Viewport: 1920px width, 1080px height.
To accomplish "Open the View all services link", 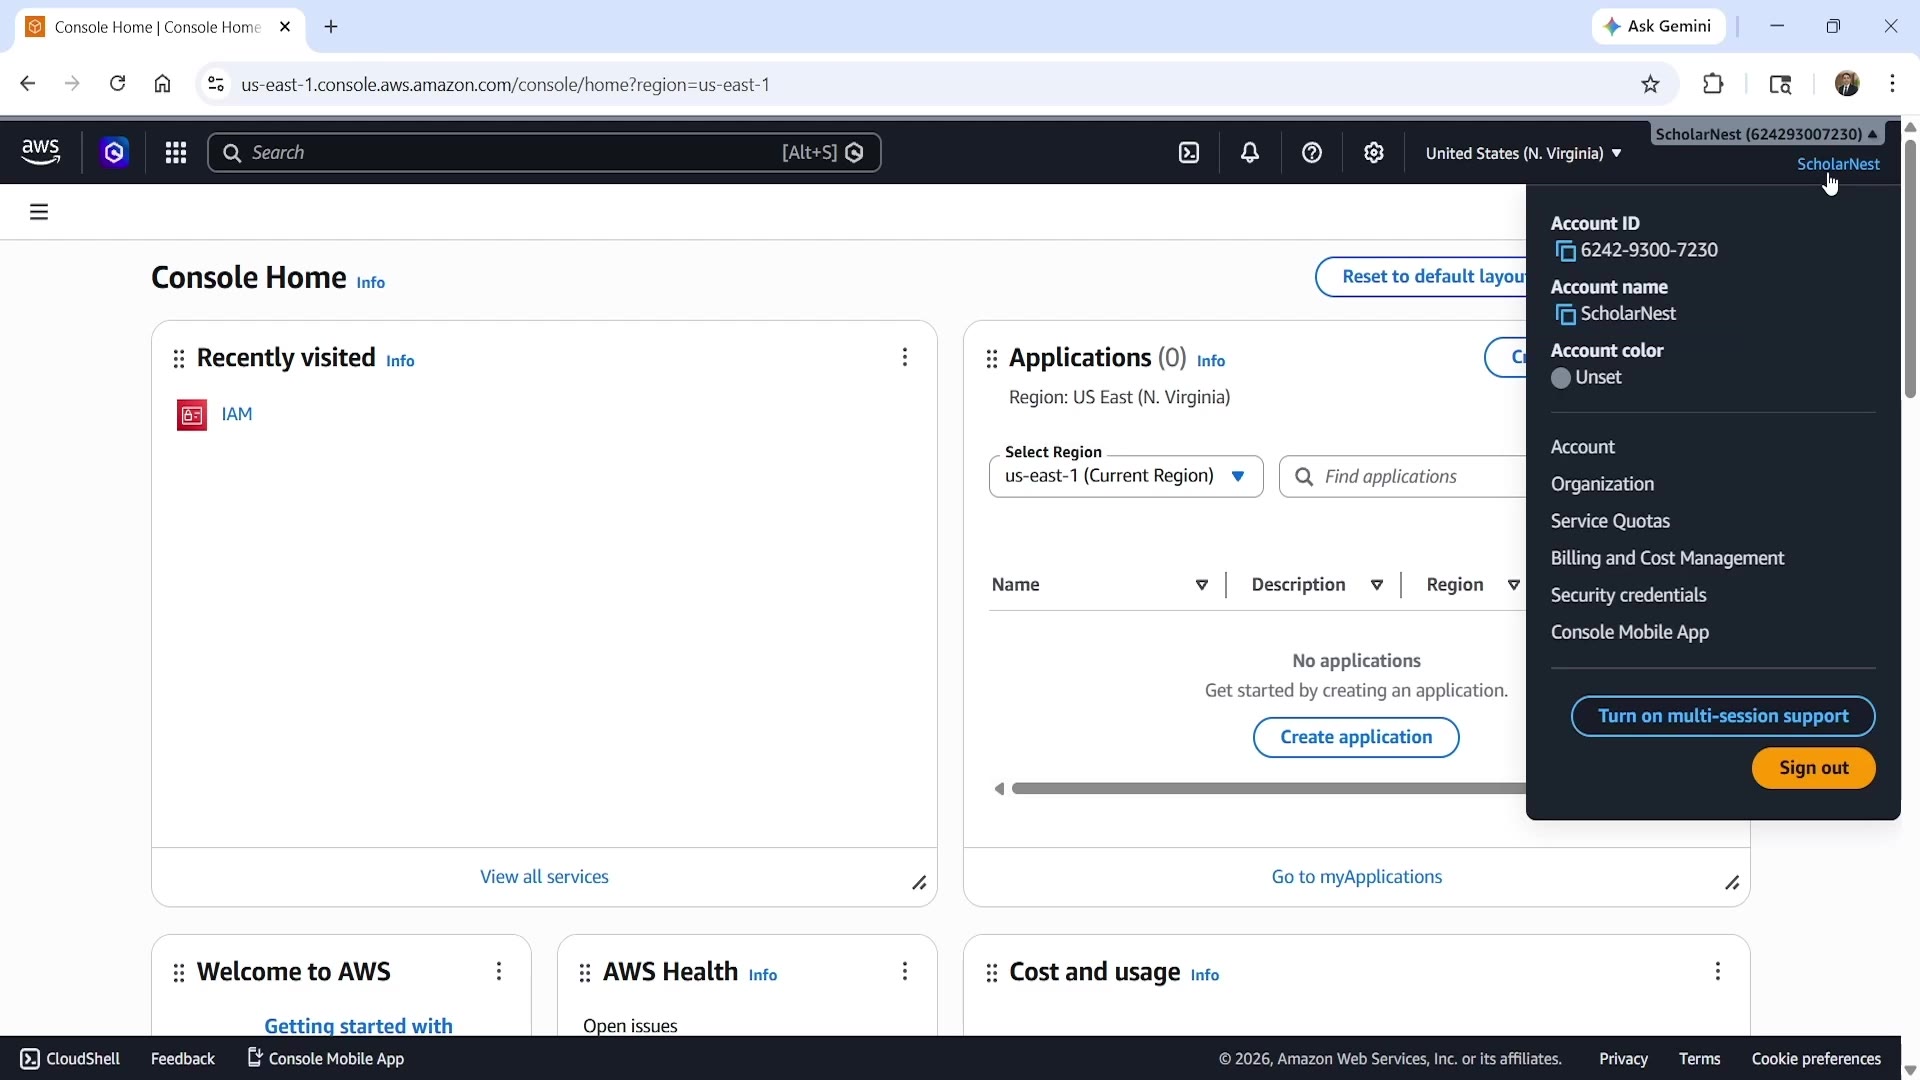I will pos(544,877).
